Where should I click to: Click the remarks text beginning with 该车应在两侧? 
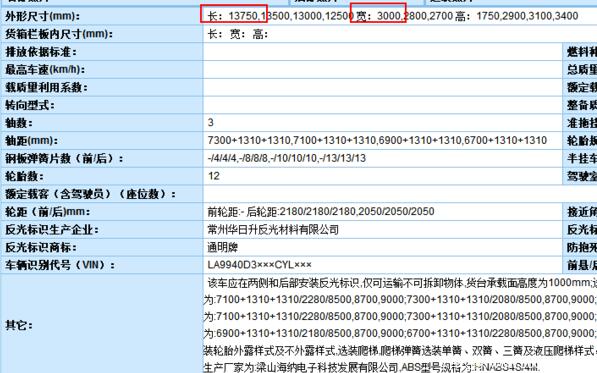click(x=400, y=282)
